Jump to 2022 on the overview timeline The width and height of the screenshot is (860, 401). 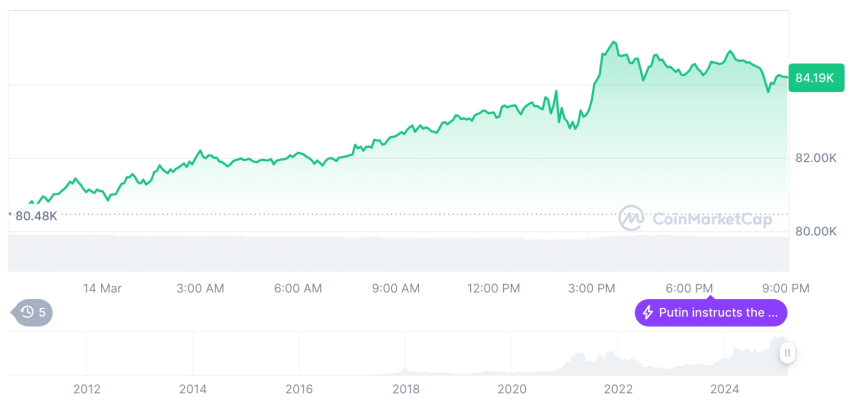[618, 389]
